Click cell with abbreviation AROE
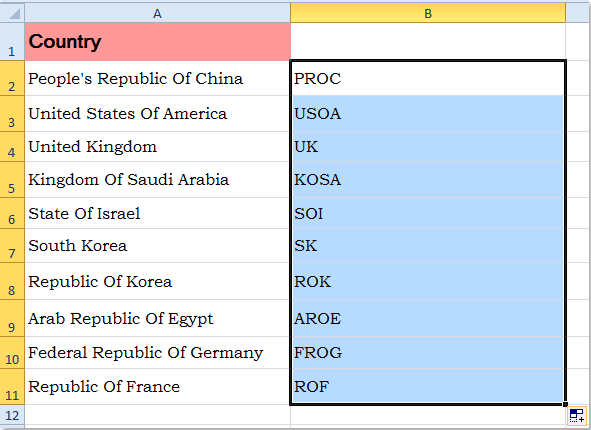 tap(428, 318)
